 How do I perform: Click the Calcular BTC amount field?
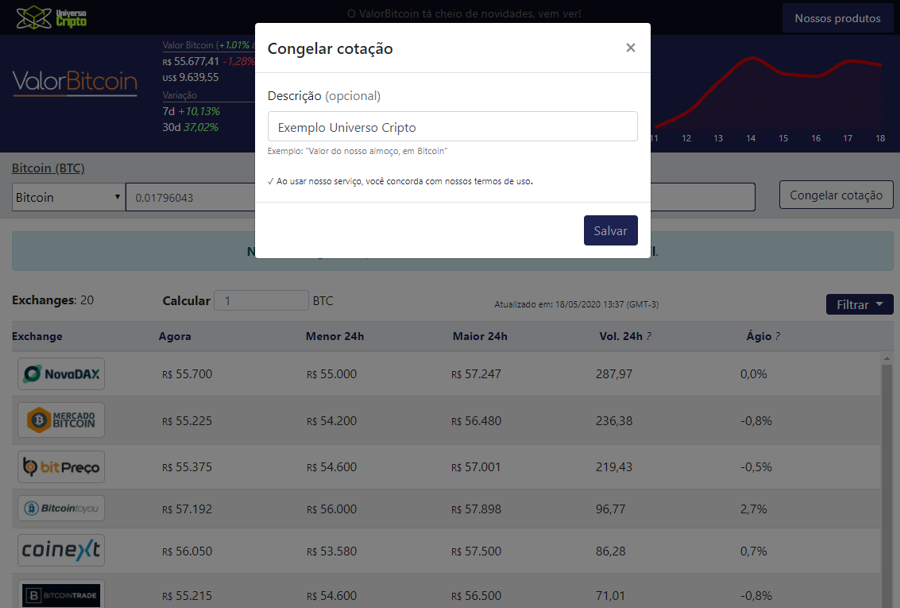click(261, 301)
